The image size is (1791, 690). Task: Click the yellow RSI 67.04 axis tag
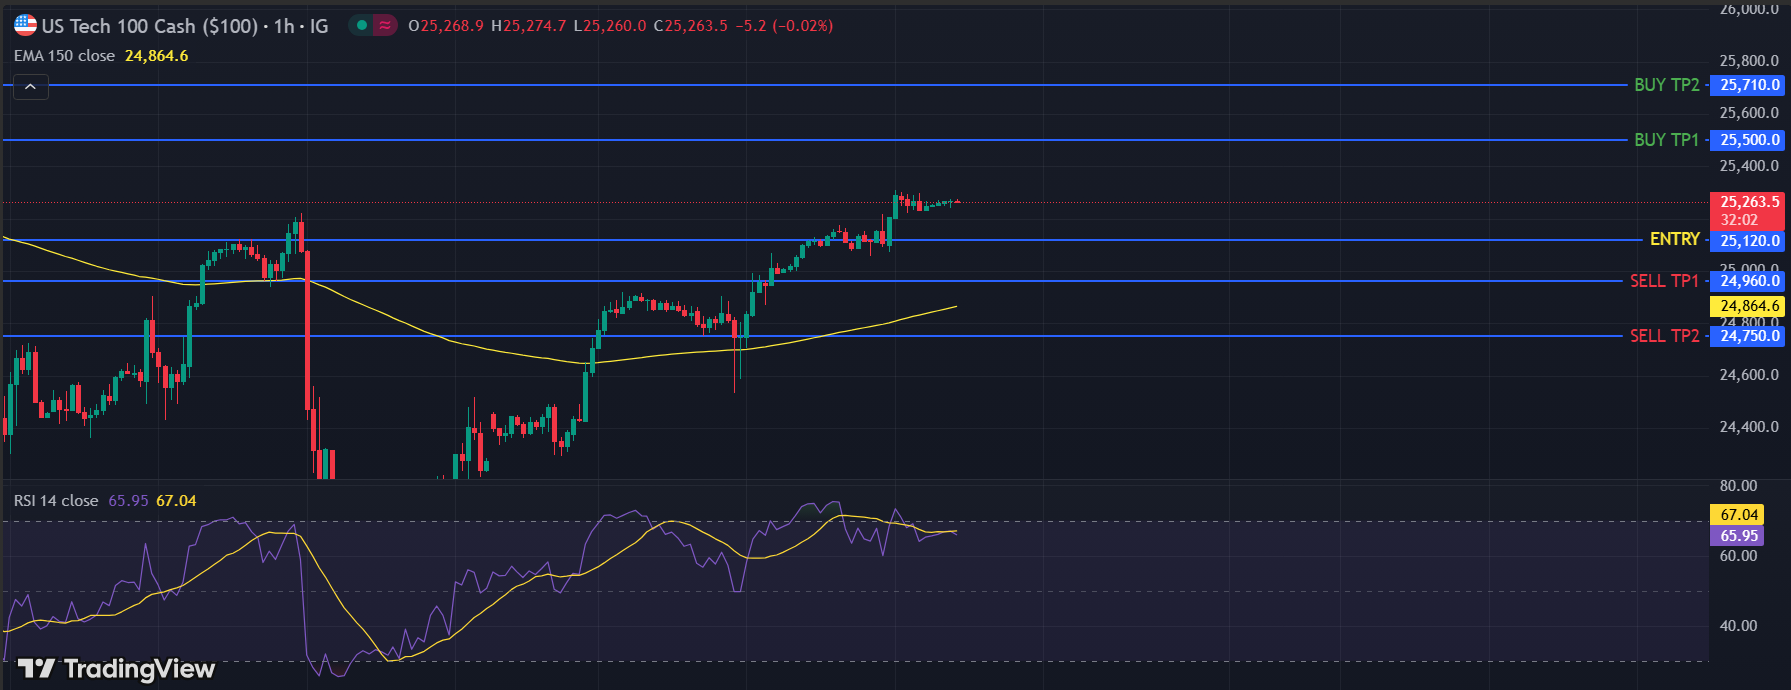[x=1738, y=515]
